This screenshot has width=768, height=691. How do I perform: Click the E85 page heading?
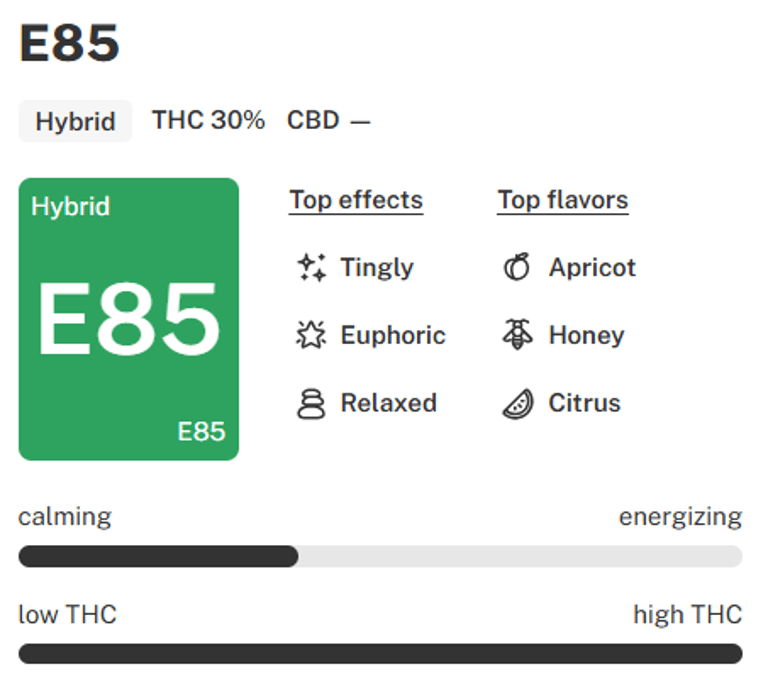(70, 43)
